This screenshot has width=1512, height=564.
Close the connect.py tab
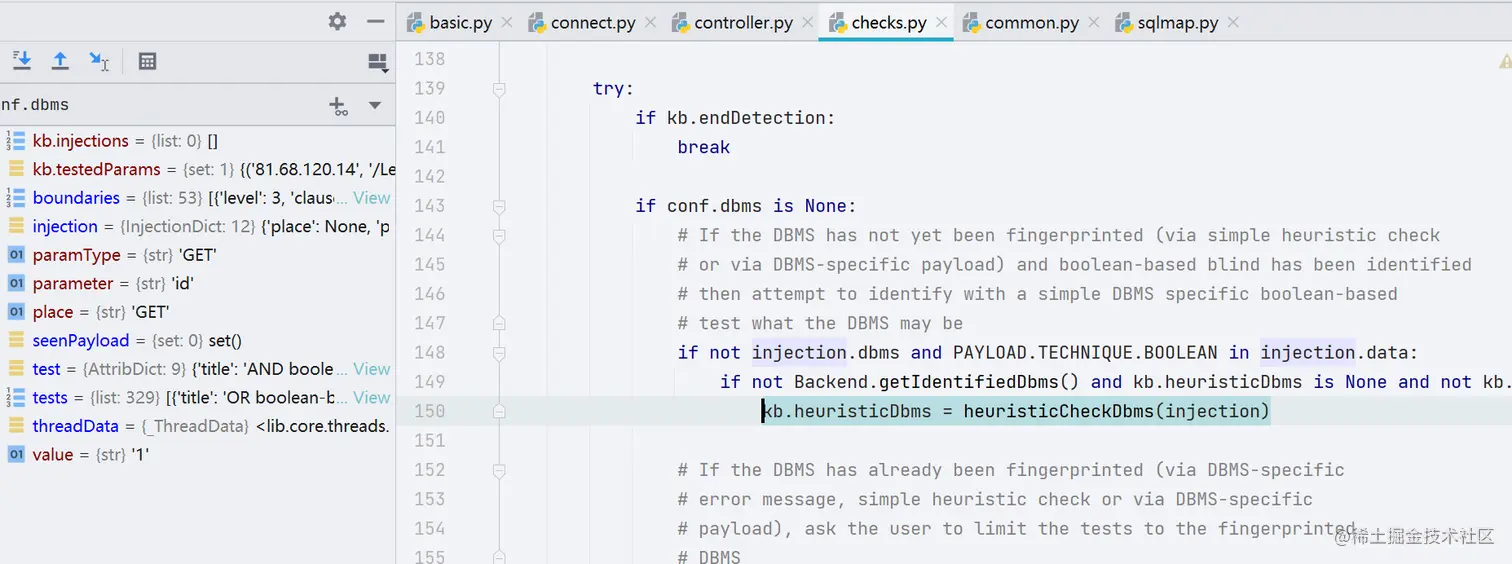[x=651, y=22]
